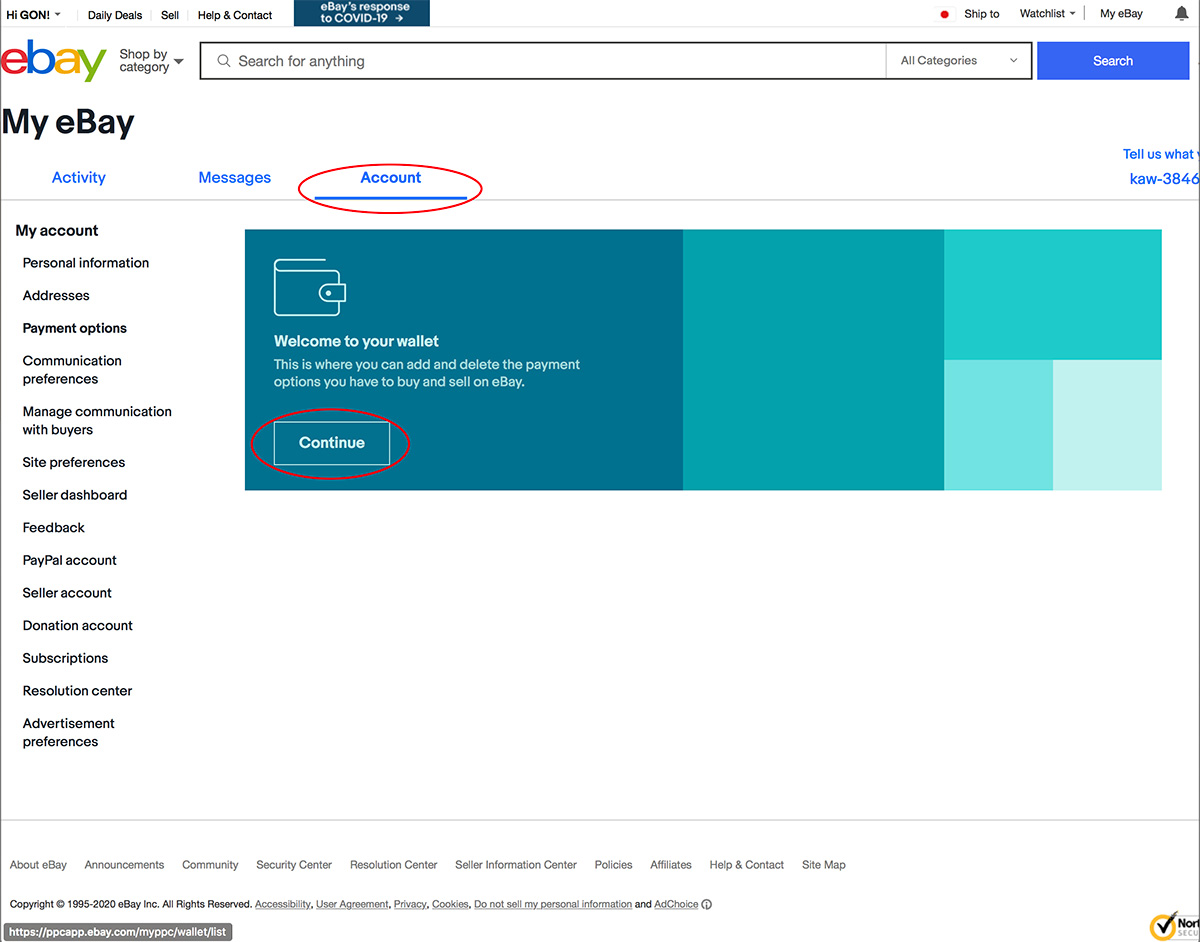Click the search magnifier icon

tap(224, 61)
